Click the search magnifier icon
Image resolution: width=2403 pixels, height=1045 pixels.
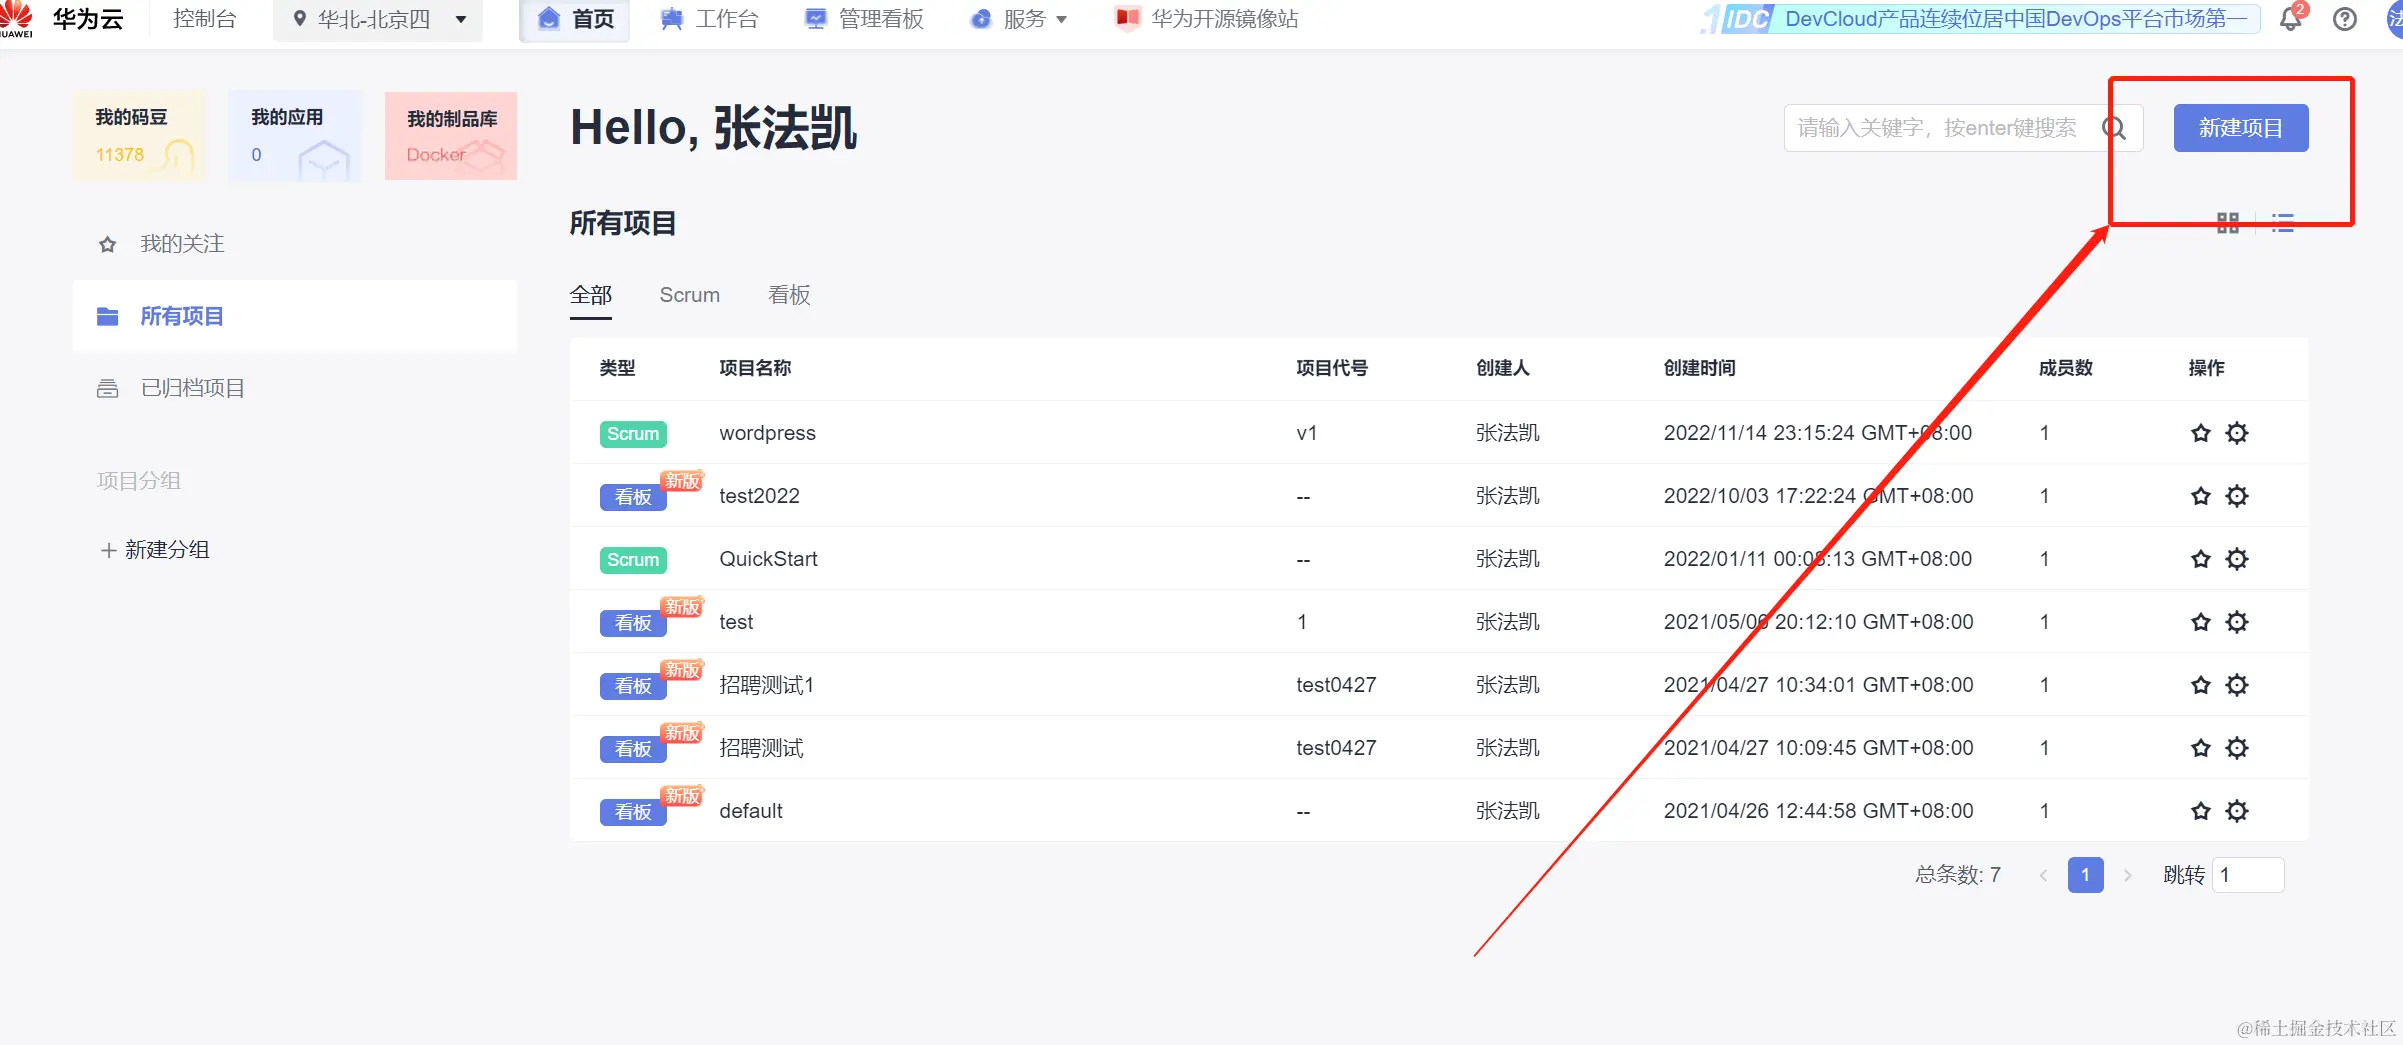(x=2113, y=128)
